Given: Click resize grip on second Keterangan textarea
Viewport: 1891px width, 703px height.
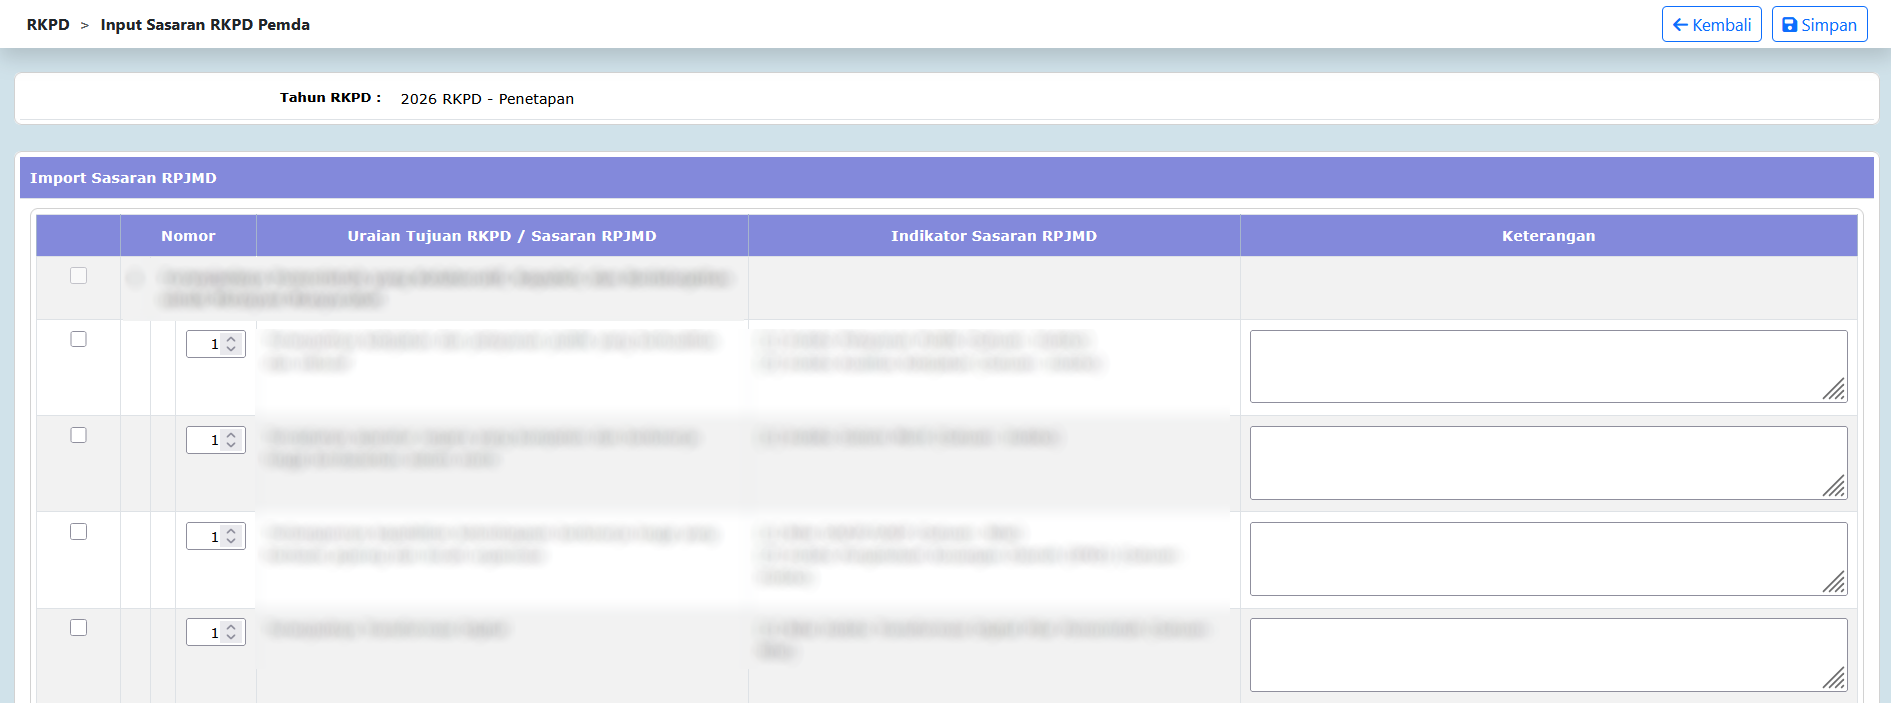Looking at the screenshot, I should 1834,487.
